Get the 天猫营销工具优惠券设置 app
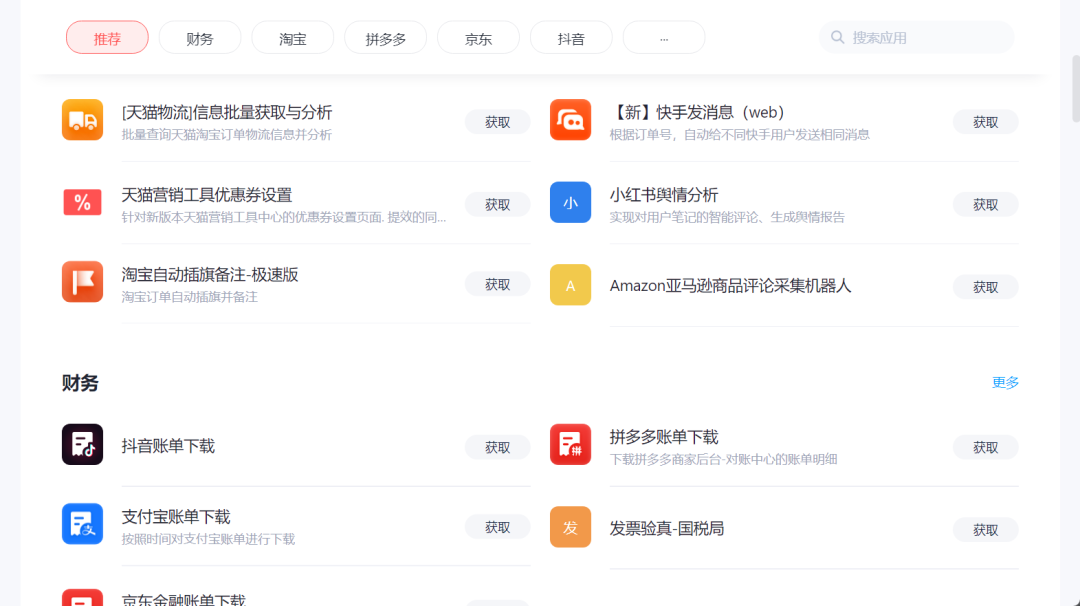The width and height of the screenshot is (1080, 606). click(x=497, y=205)
